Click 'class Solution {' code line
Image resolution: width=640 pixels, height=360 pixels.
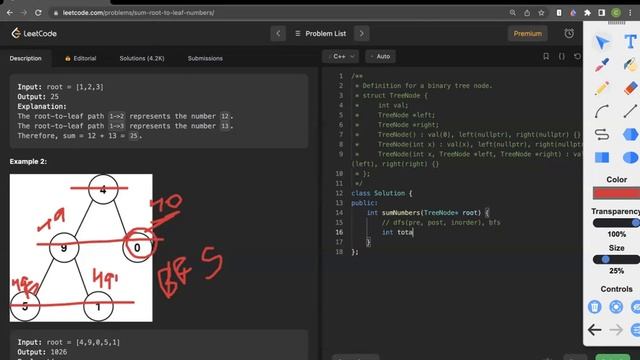pyautogui.click(x=382, y=193)
